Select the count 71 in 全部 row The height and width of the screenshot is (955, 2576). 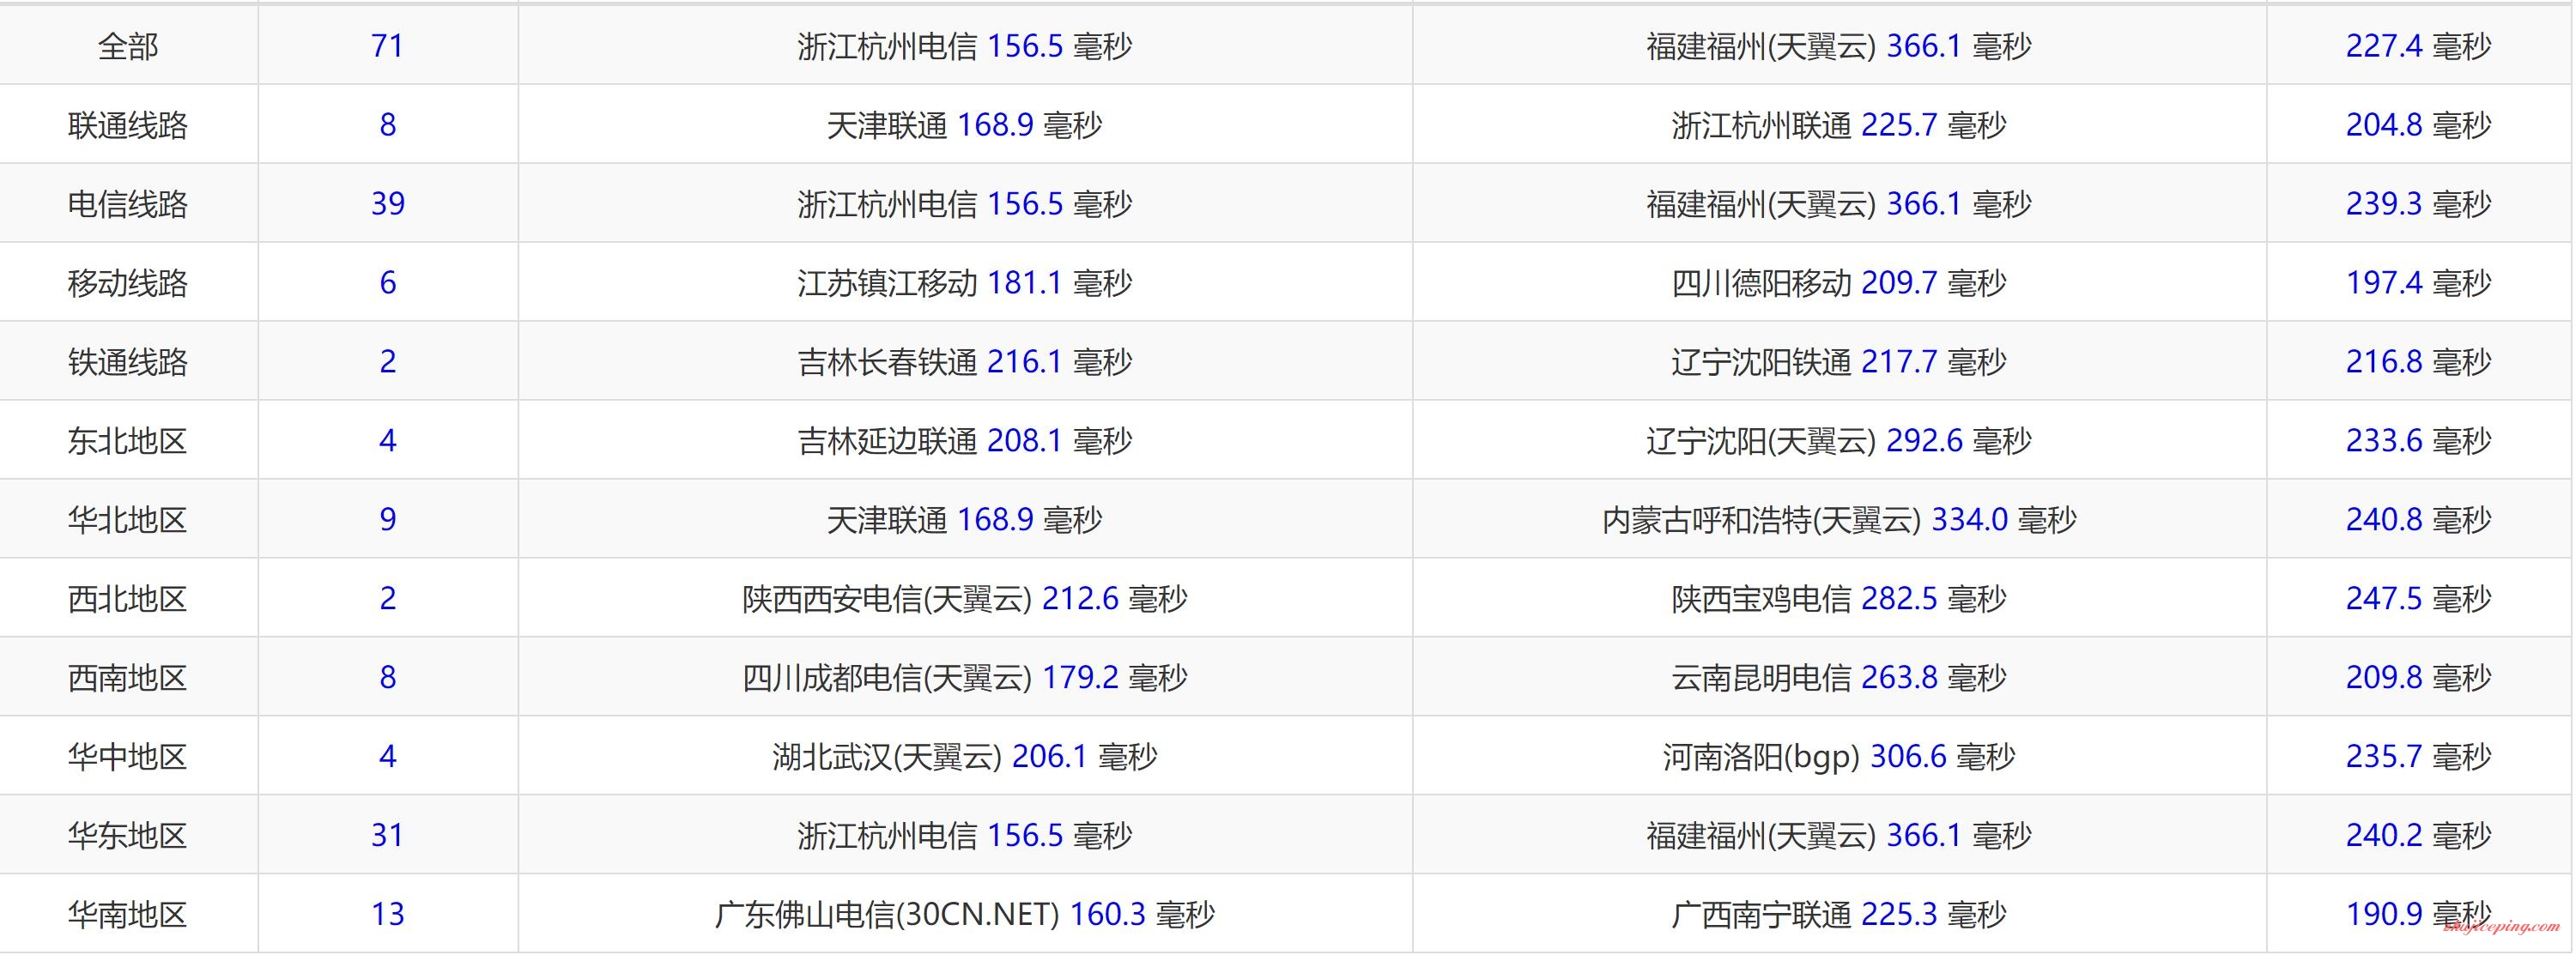[x=387, y=46]
